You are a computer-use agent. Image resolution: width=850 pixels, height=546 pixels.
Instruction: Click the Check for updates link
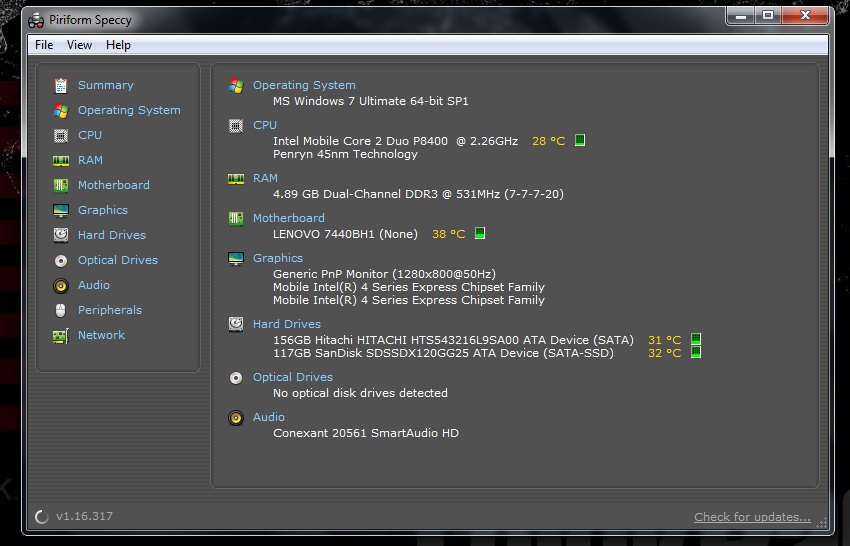click(x=752, y=517)
